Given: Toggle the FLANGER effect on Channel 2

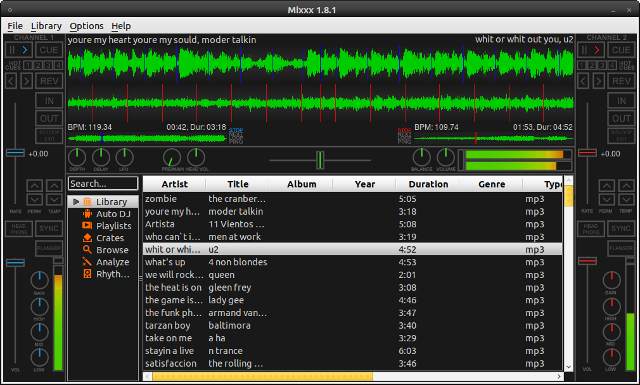Looking at the screenshot, I should click(x=621, y=248).
